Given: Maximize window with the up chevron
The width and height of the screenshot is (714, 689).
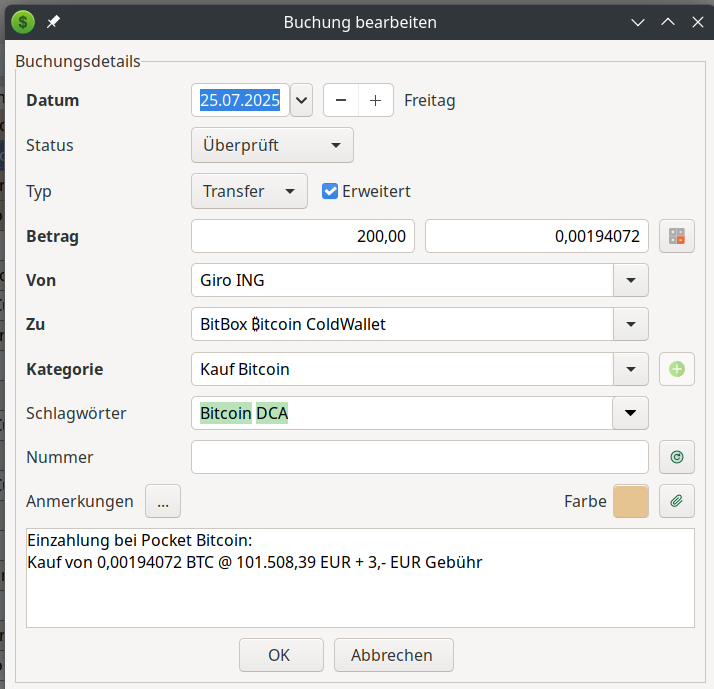Looking at the screenshot, I should point(668,22).
